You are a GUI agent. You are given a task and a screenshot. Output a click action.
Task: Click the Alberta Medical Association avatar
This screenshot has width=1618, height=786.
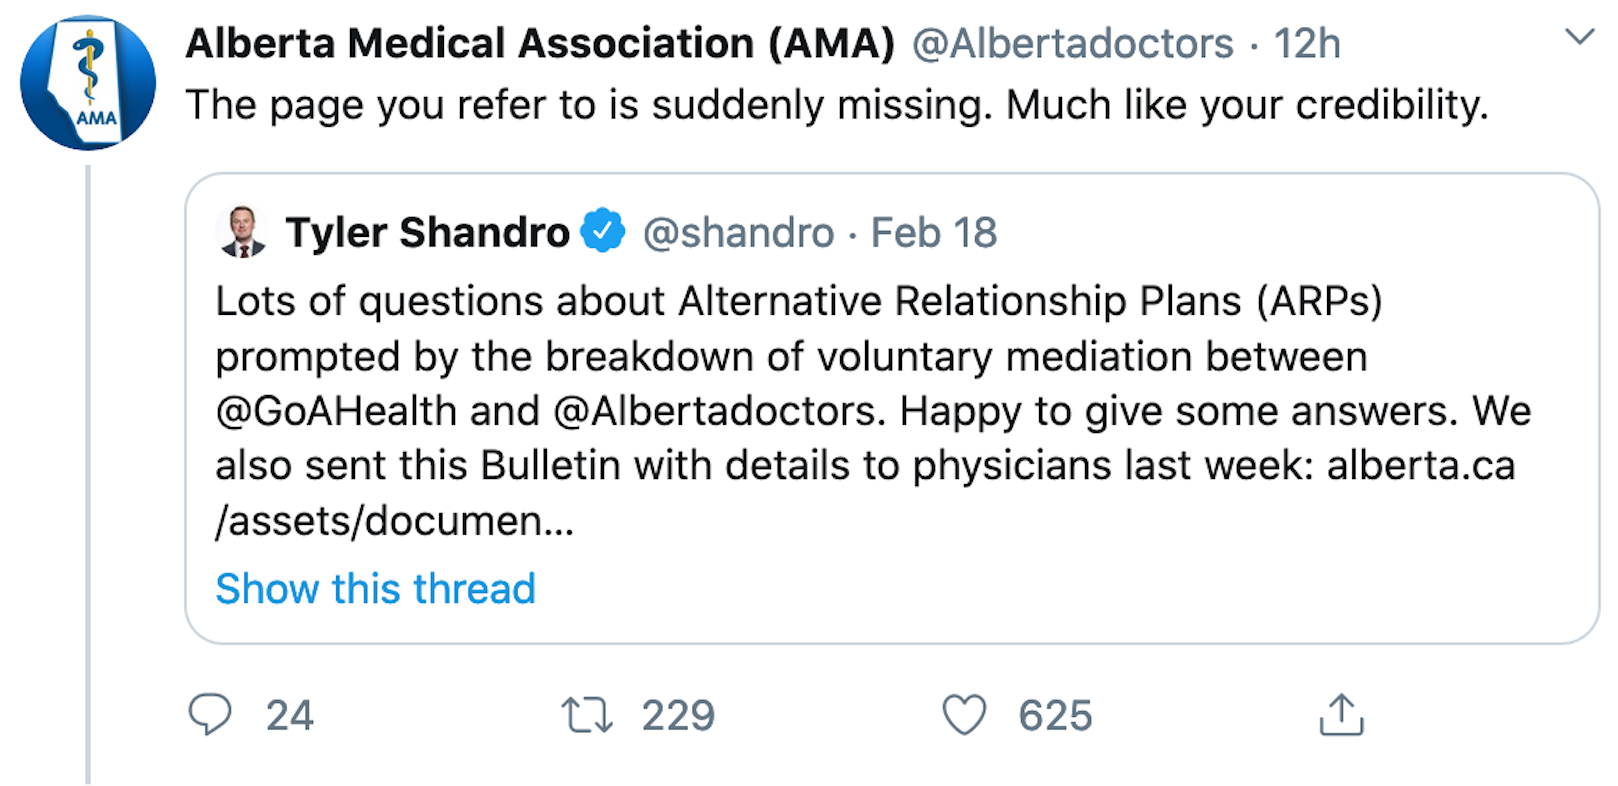click(x=88, y=83)
